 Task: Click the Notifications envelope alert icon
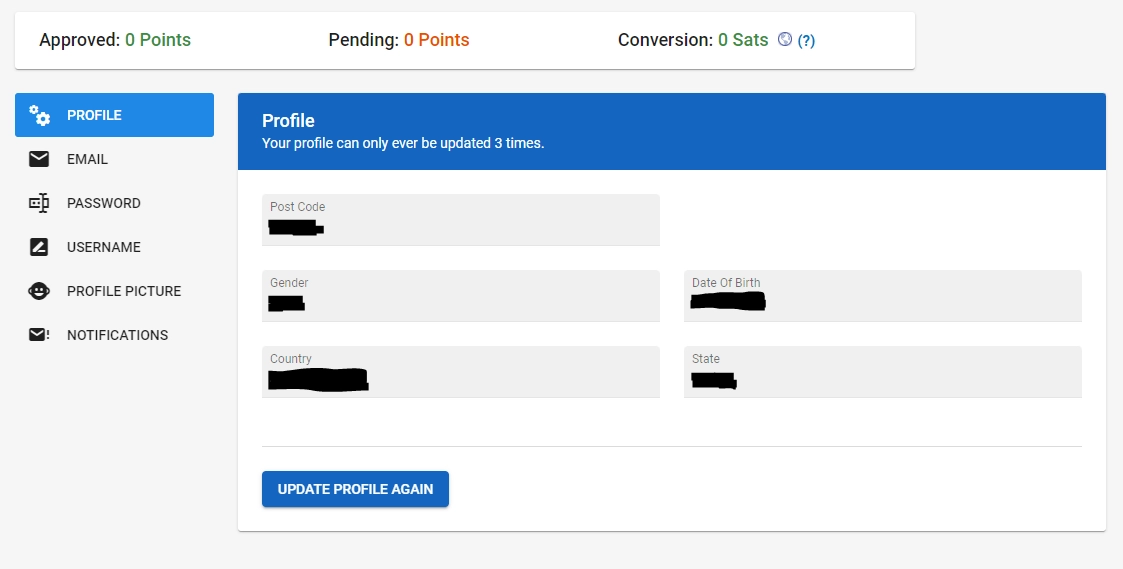[x=39, y=335]
